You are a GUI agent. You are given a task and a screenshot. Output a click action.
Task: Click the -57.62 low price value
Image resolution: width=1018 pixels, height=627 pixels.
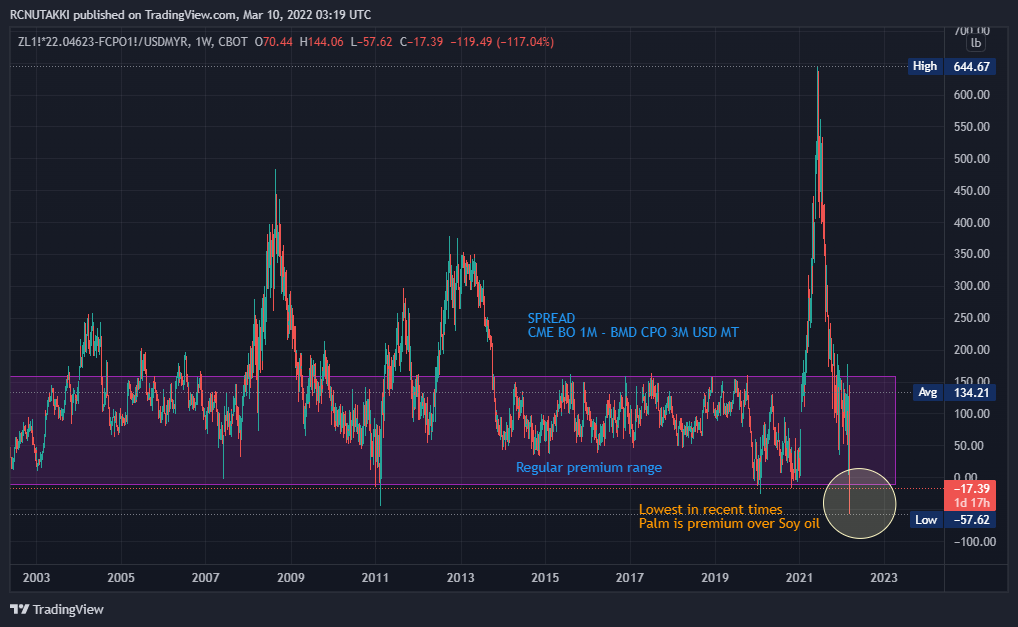(x=971, y=520)
